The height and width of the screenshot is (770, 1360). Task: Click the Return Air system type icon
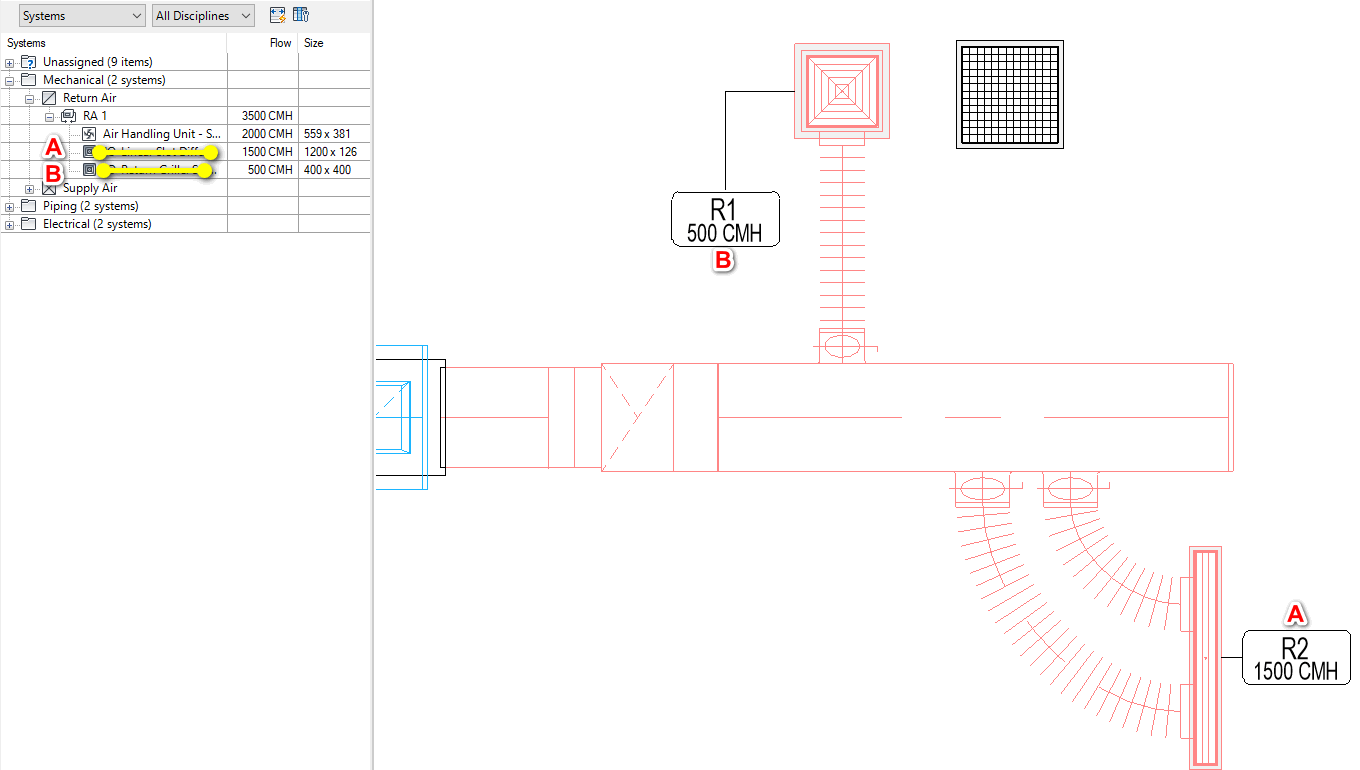click(x=49, y=98)
